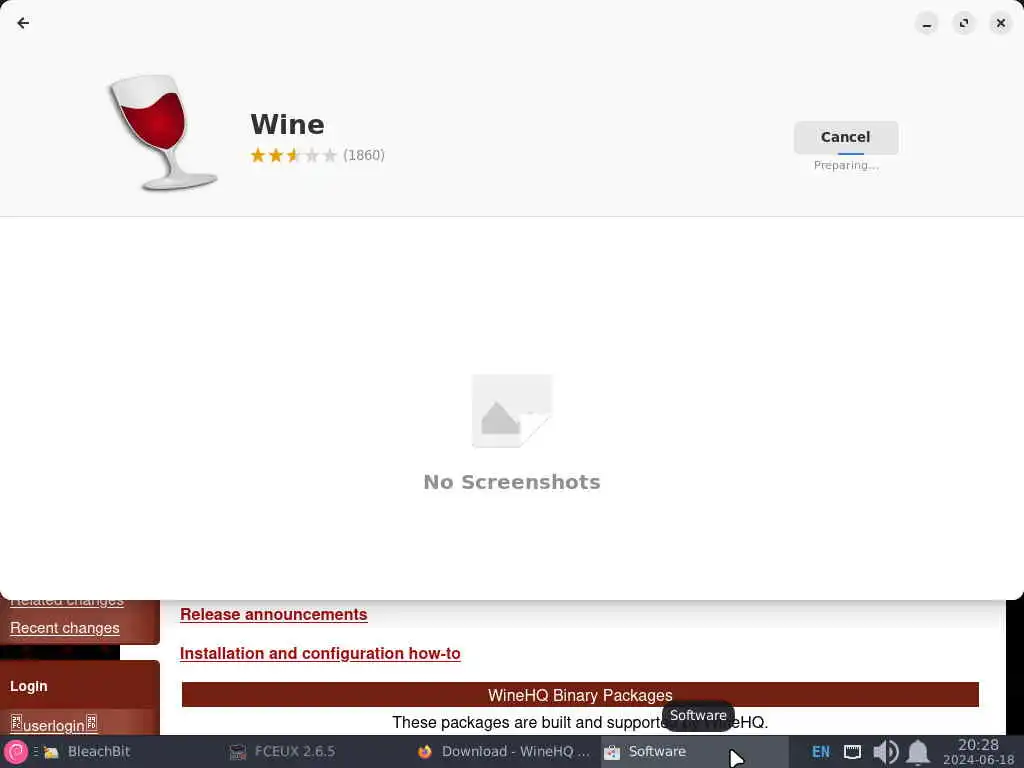This screenshot has width=1024, height=768.
Task: Open Recent changes link in WineHQ sidebar
Action: (65, 628)
